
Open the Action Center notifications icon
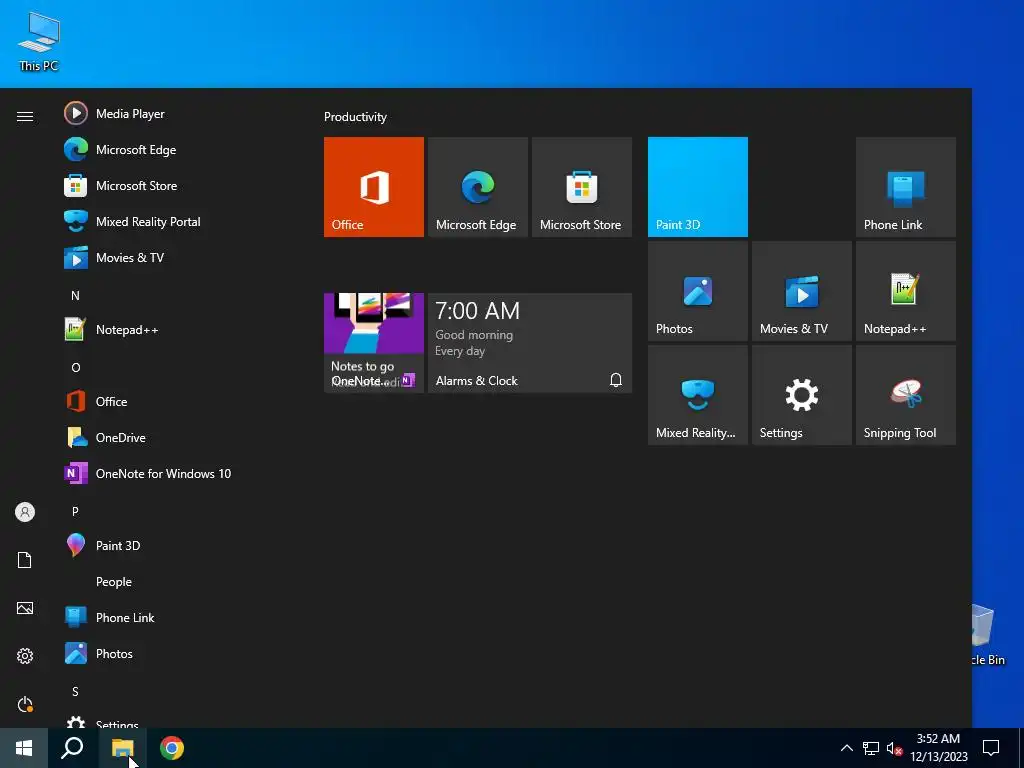click(991, 748)
